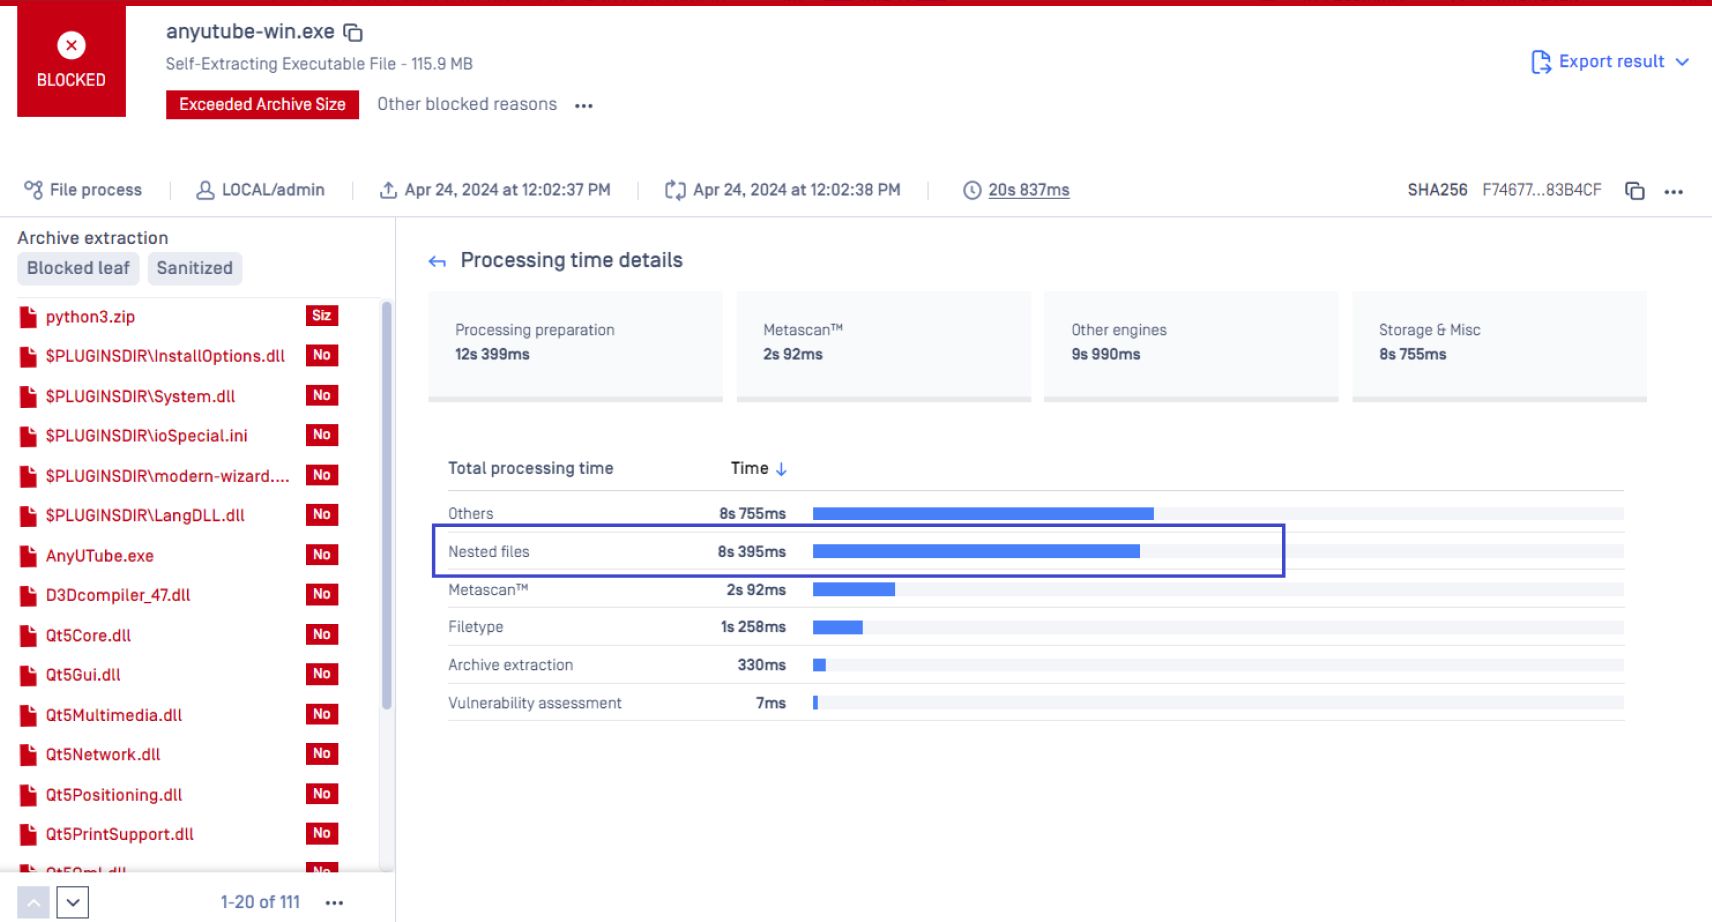Open more options next to SHA256
This screenshot has width=1712, height=922.
click(1673, 191)
